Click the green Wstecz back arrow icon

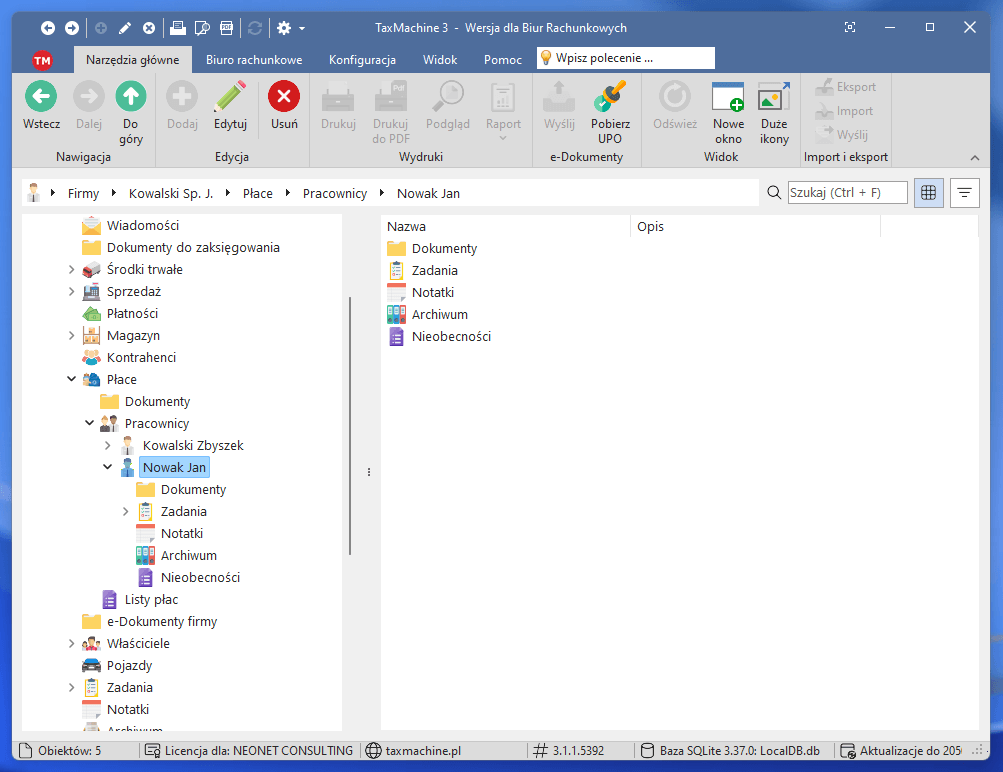click(x=41, y=97)
